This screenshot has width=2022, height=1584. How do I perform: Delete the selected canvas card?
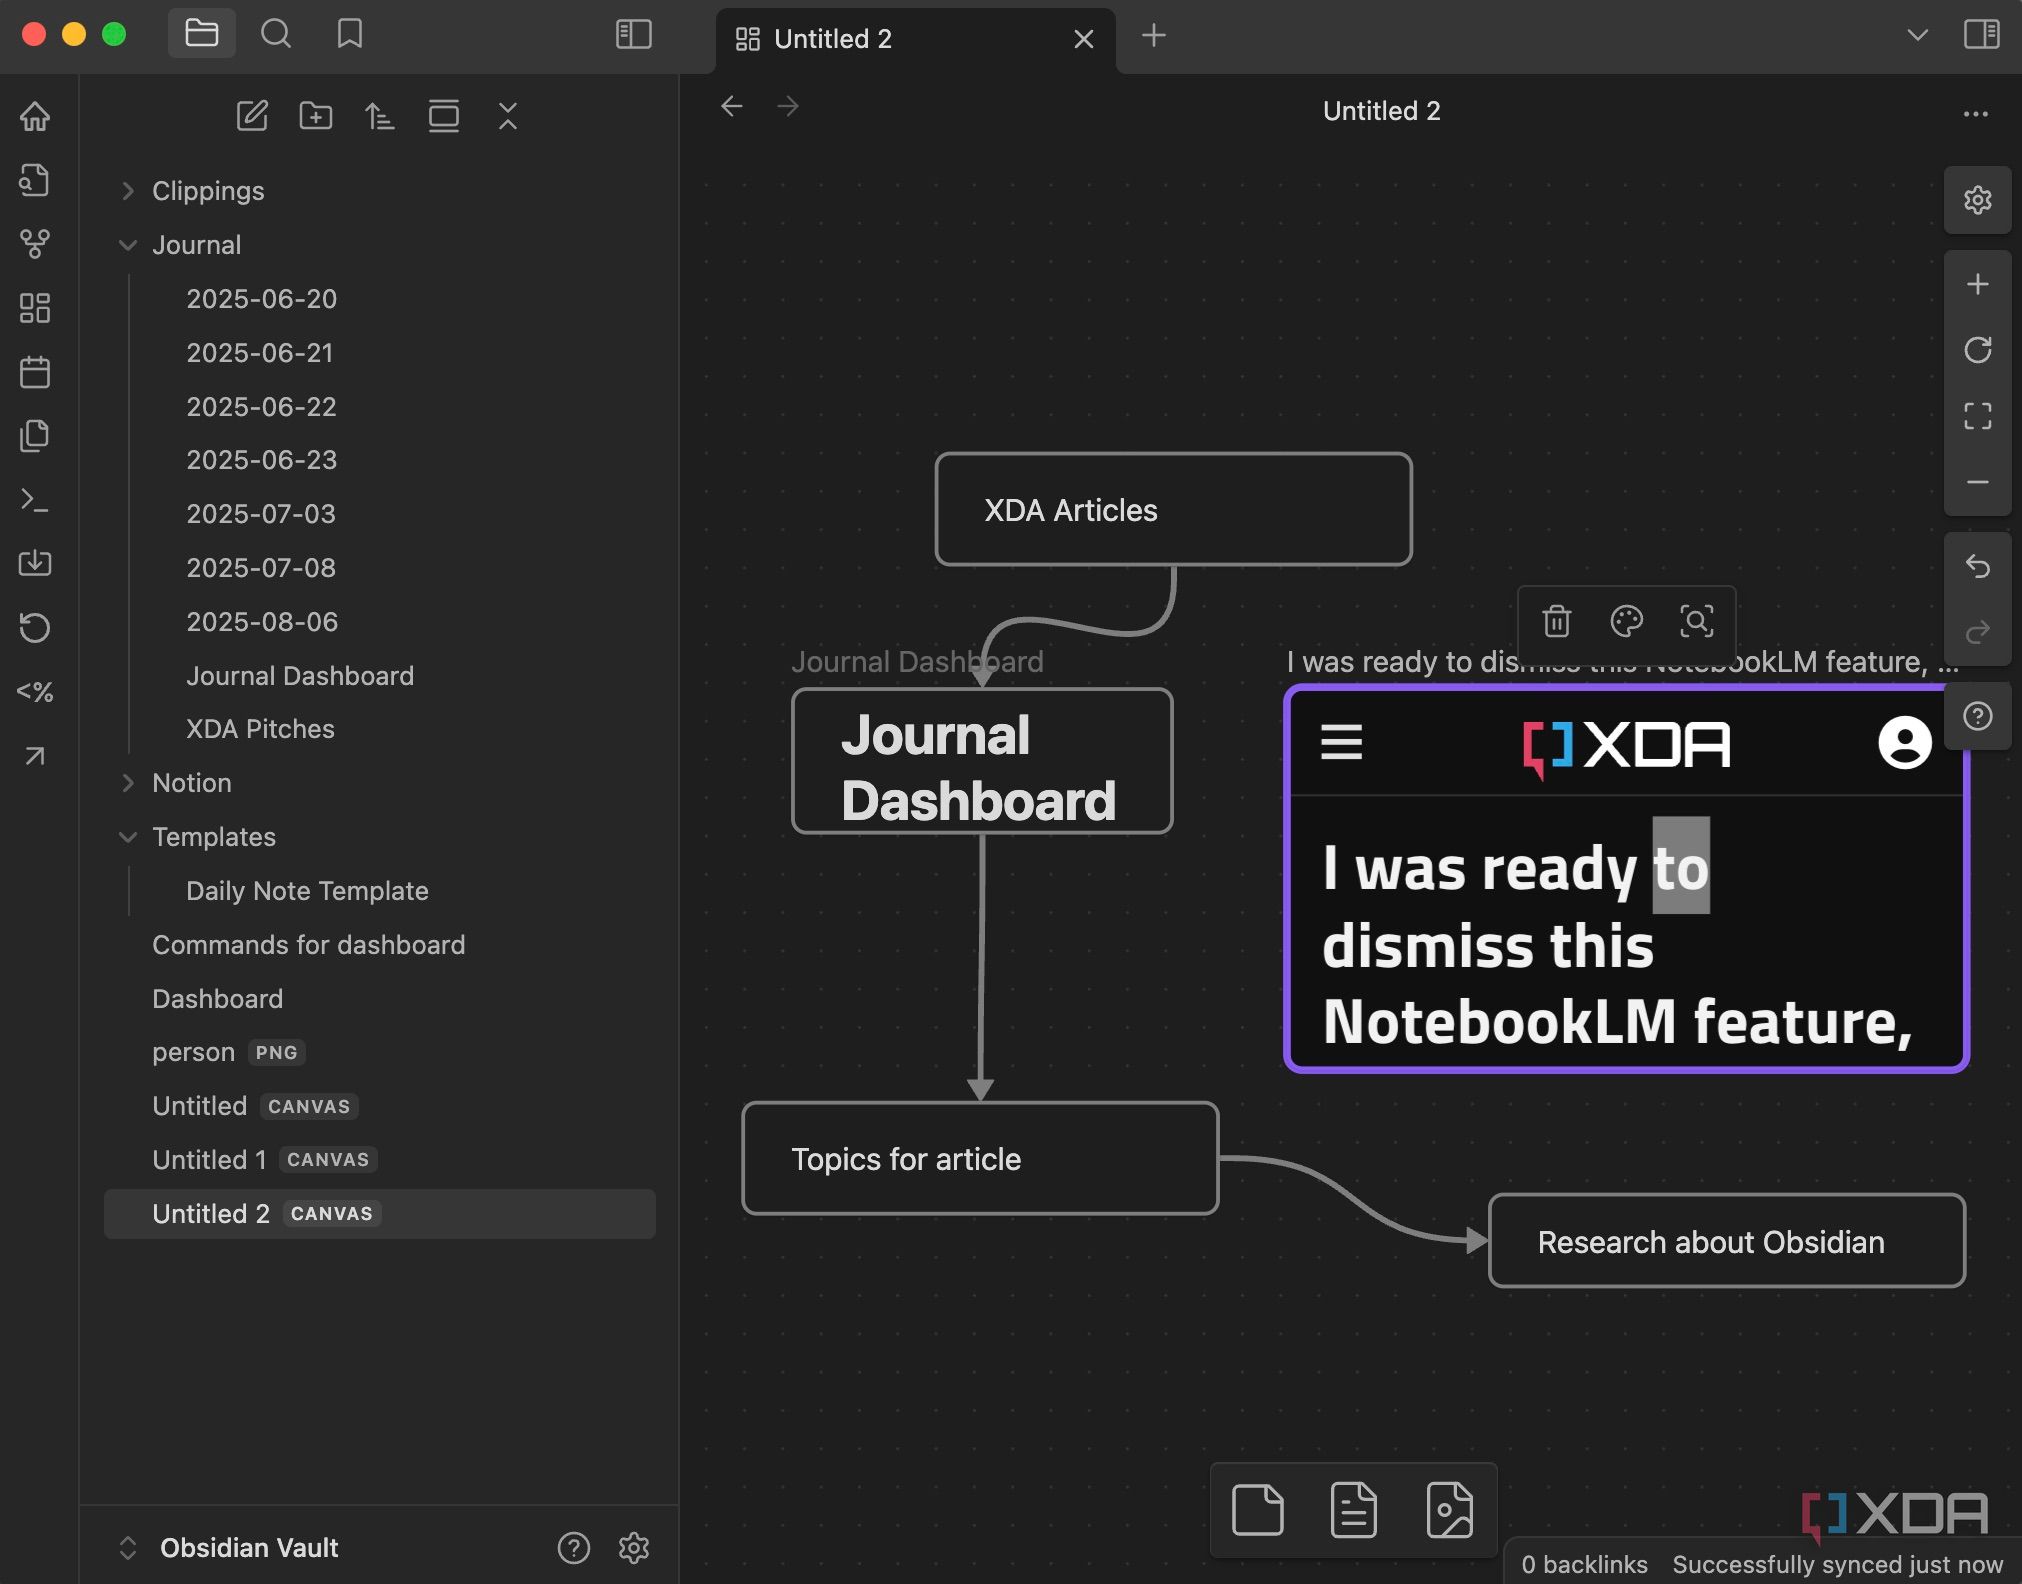click(x=1556, y=621)
